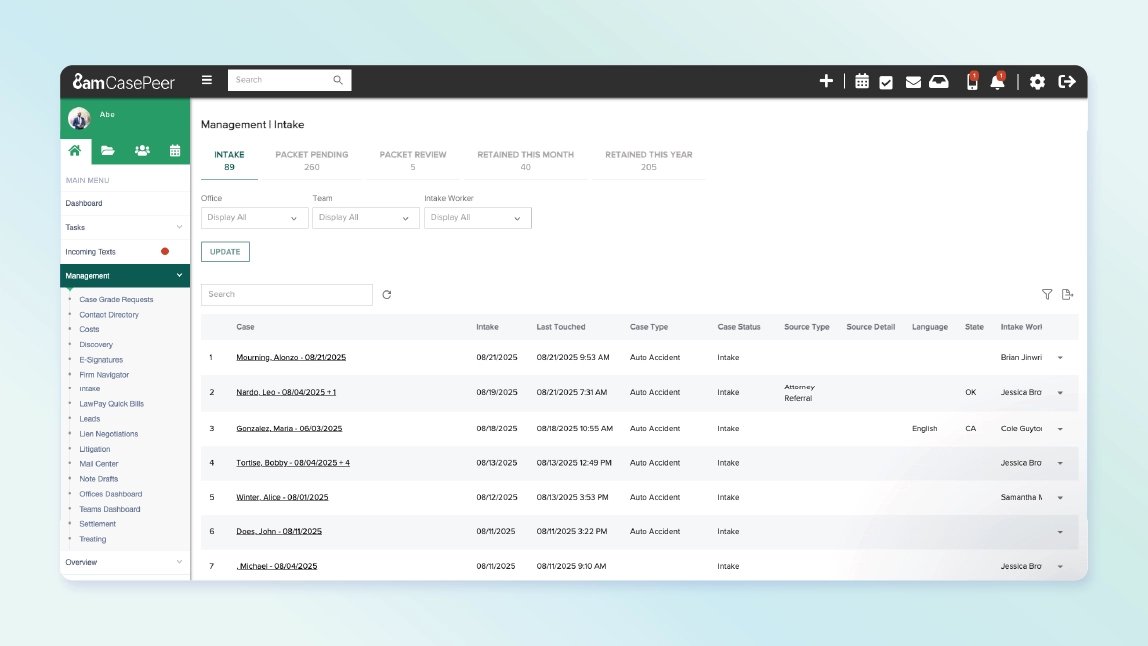Open case Does, John - 08/11/2025
Image resolution: width=1148 pixels, height=646 pixels.
279,531
